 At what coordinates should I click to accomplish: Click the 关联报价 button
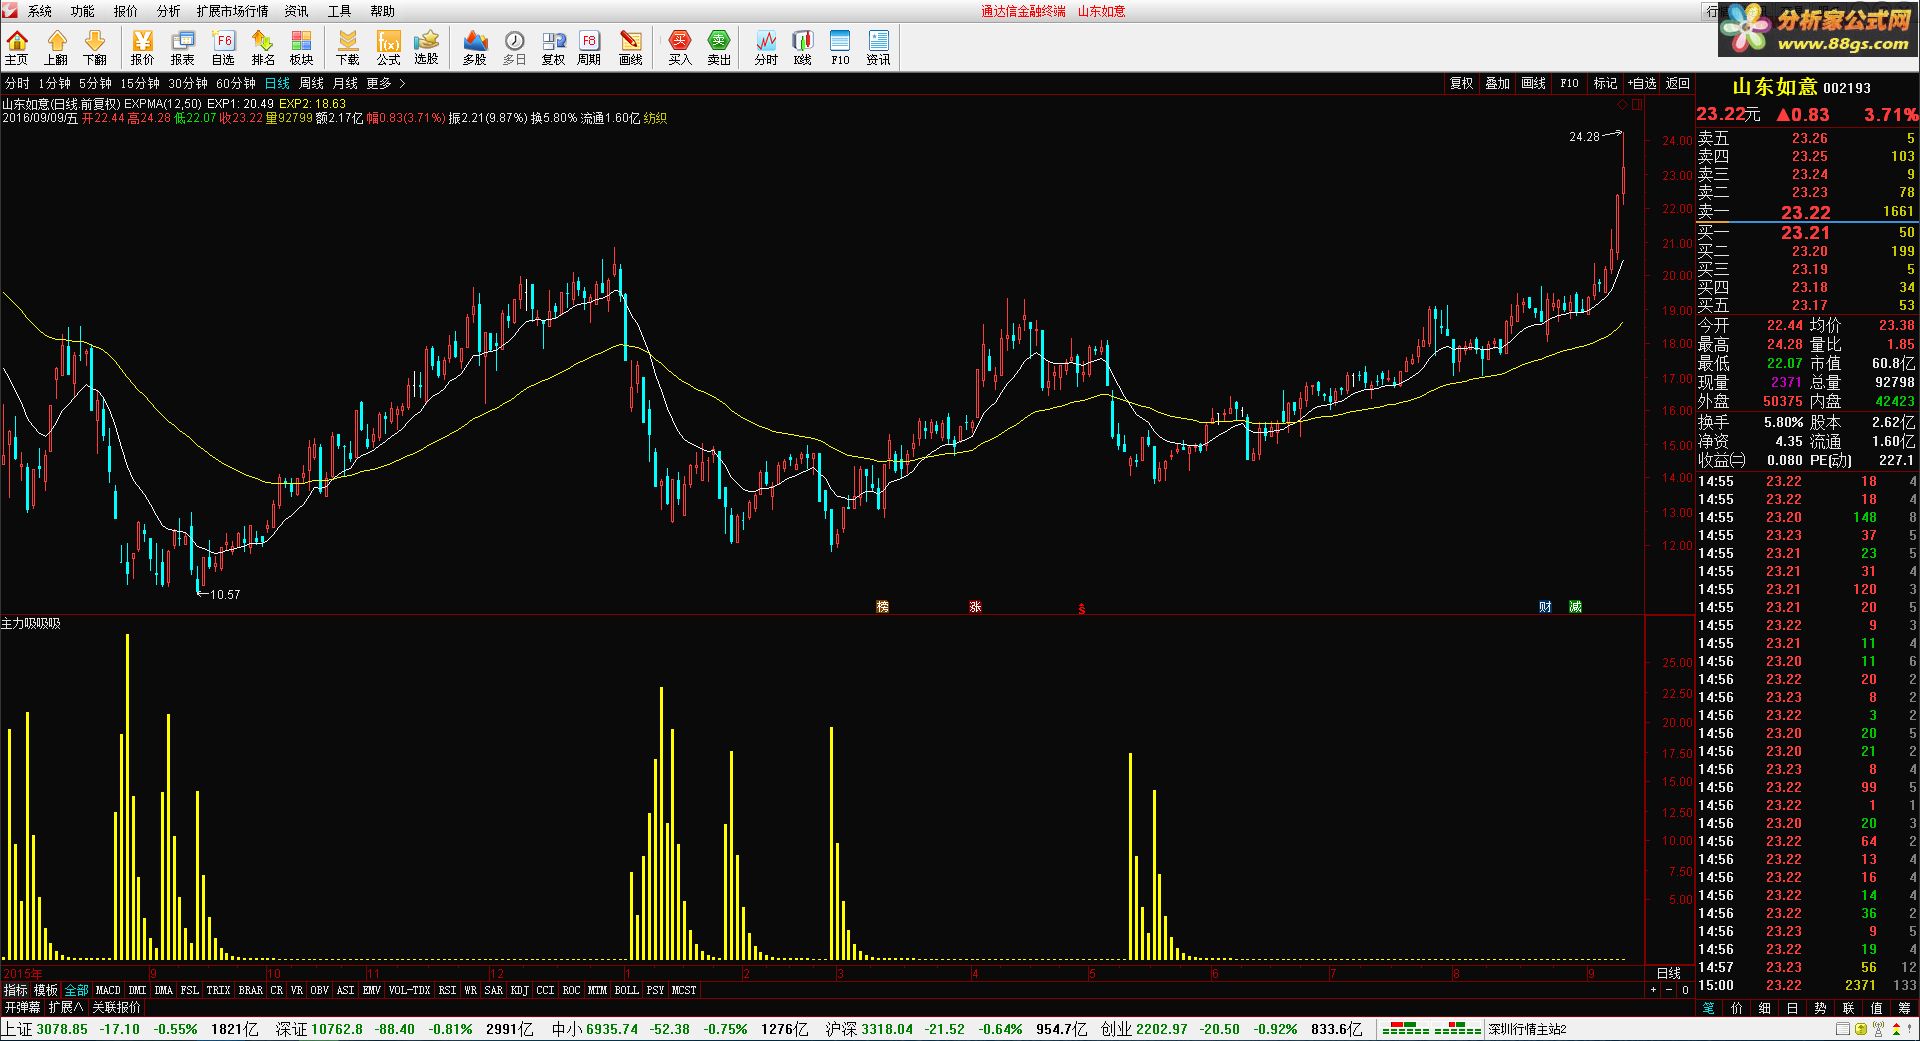[116, 1007]
